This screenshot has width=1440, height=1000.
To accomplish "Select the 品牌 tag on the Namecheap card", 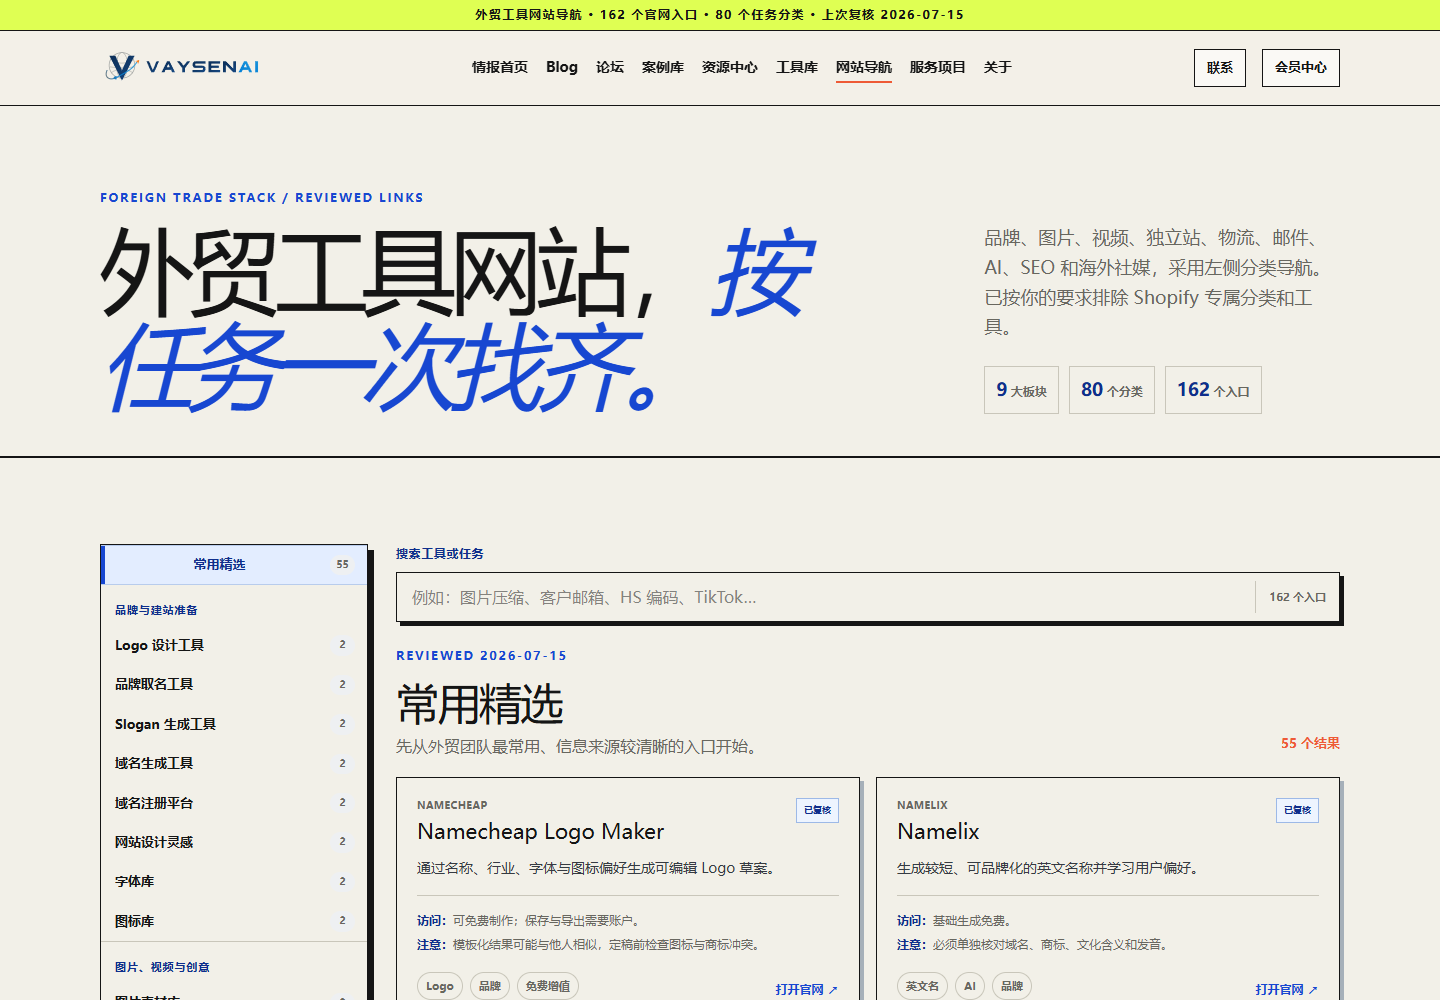I will 490,986.
